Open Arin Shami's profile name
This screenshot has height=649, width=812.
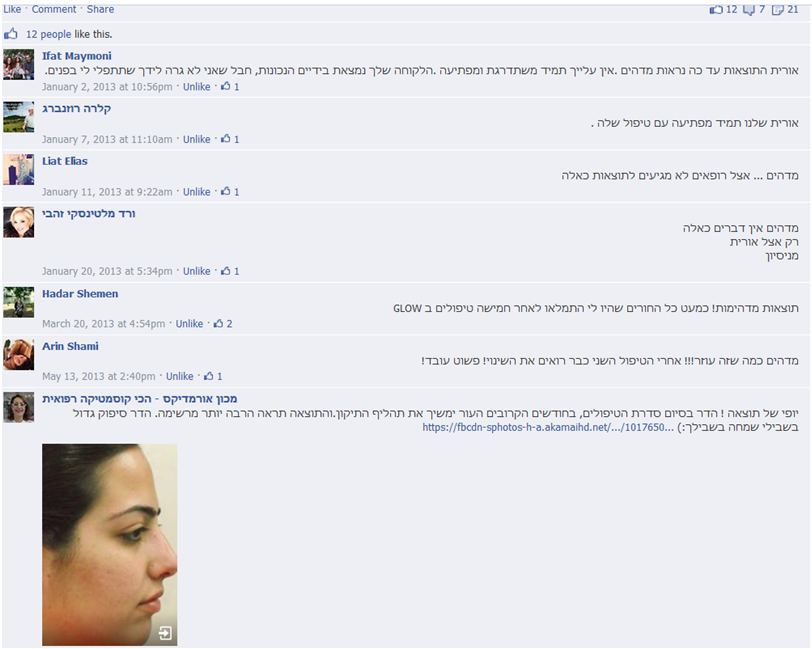[70, 346]
